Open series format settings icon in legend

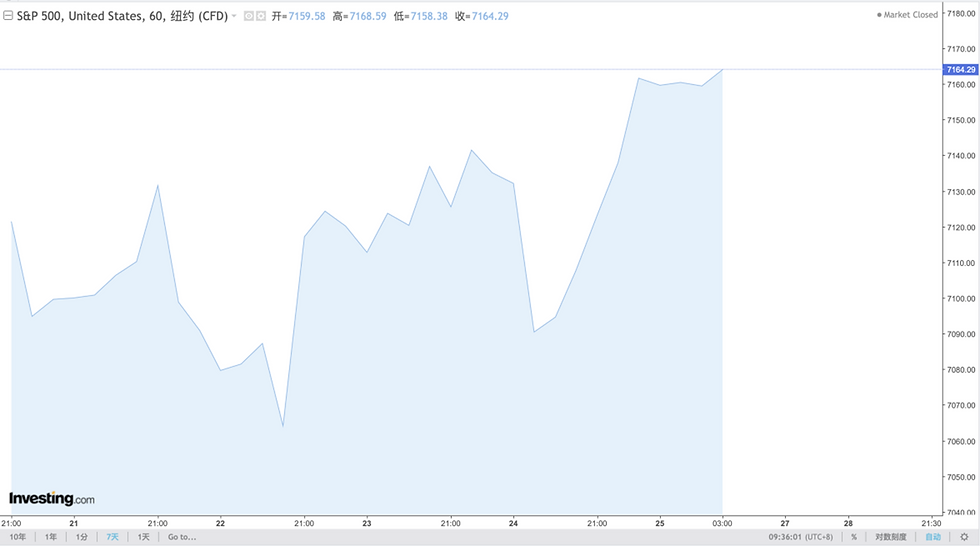261,16
